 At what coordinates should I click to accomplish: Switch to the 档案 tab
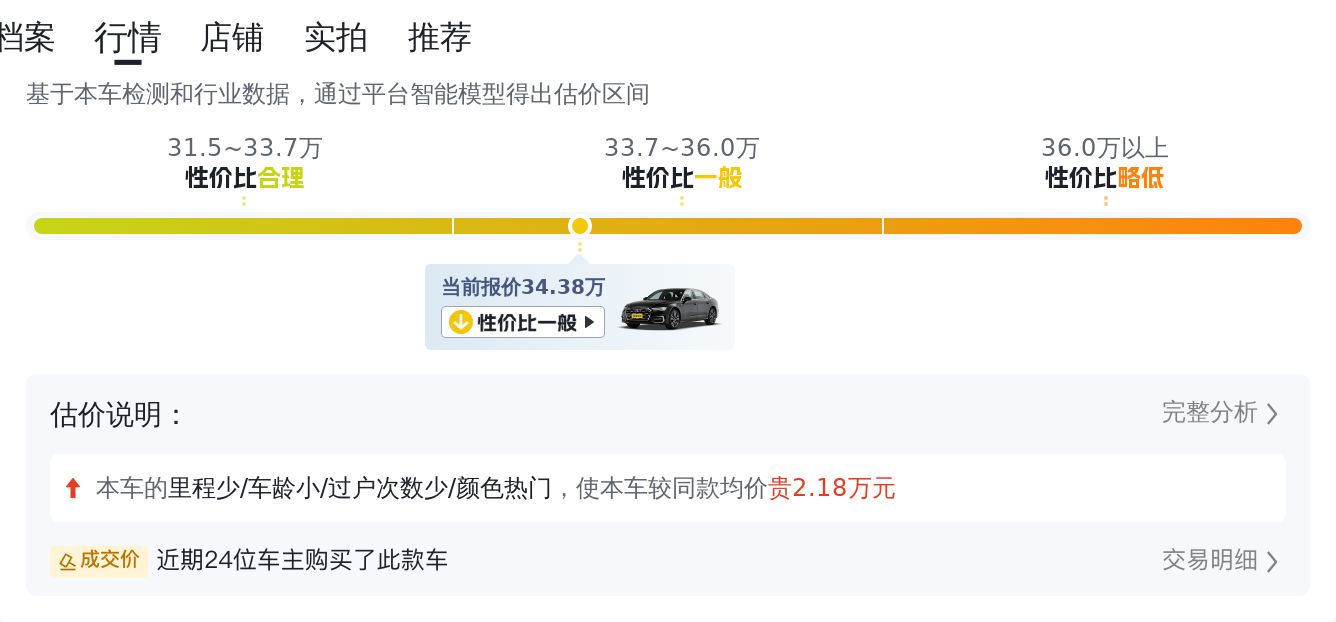tap(25, 38)
